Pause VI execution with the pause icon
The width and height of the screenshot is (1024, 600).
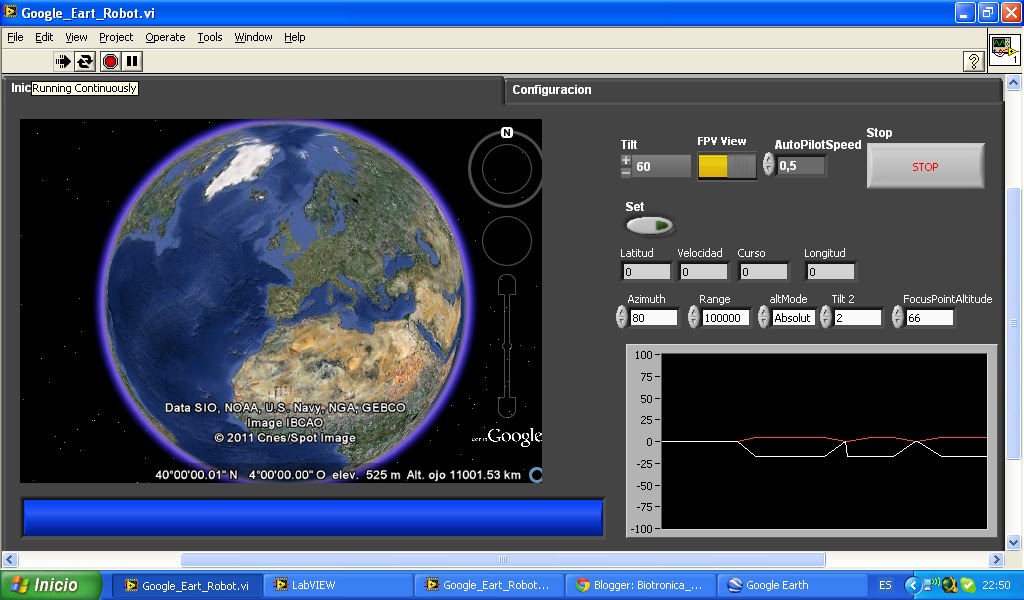(x=130, y=61)
